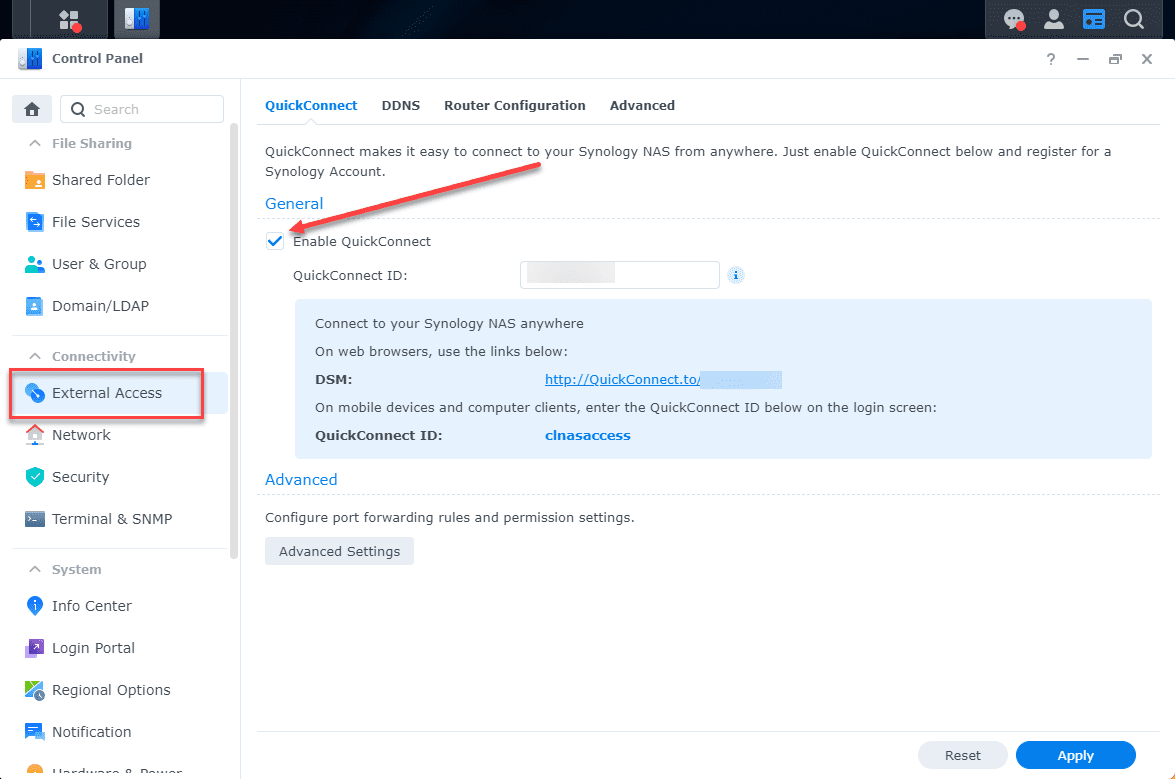Click the QuickConnect ID info icon
Screen dimensions: 1175x779
(736, 275)
